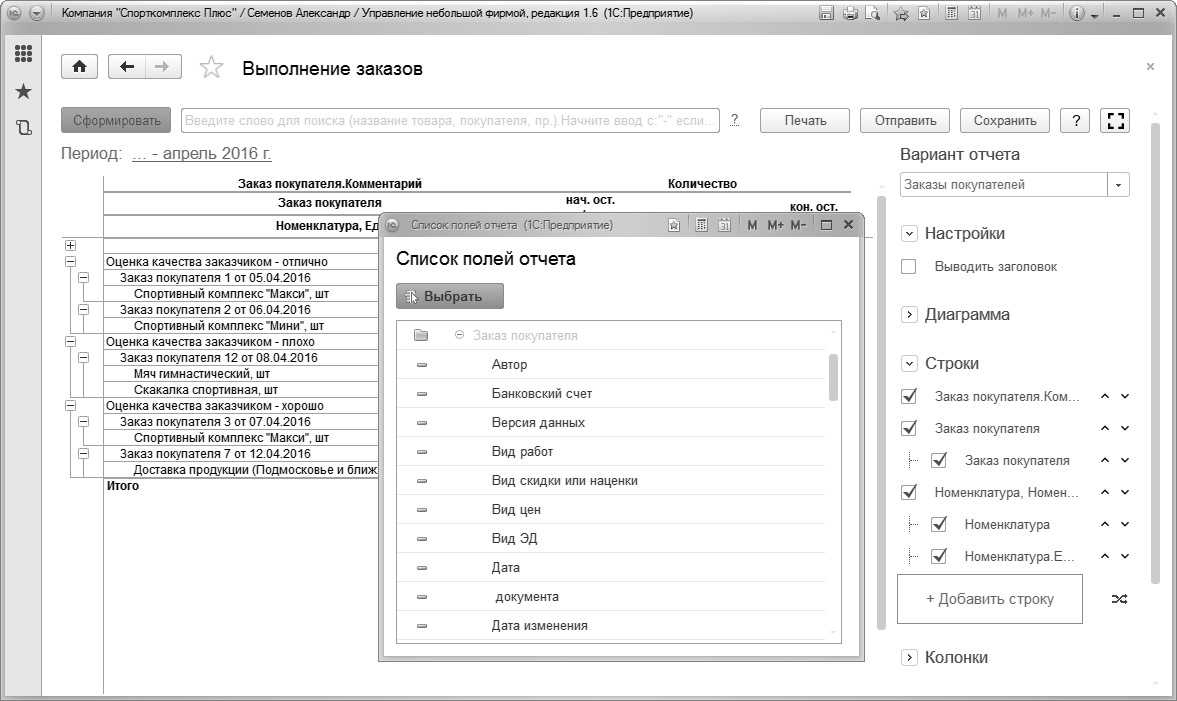
Task: Open period link ... - апрель 2016 г.
Action: click(201, 154)
